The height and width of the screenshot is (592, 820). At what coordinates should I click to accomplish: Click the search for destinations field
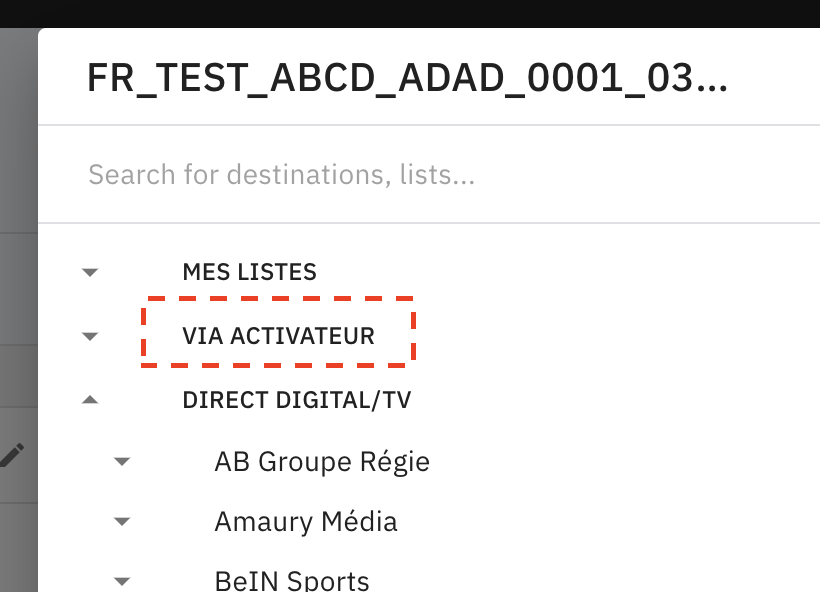point(283,174)
